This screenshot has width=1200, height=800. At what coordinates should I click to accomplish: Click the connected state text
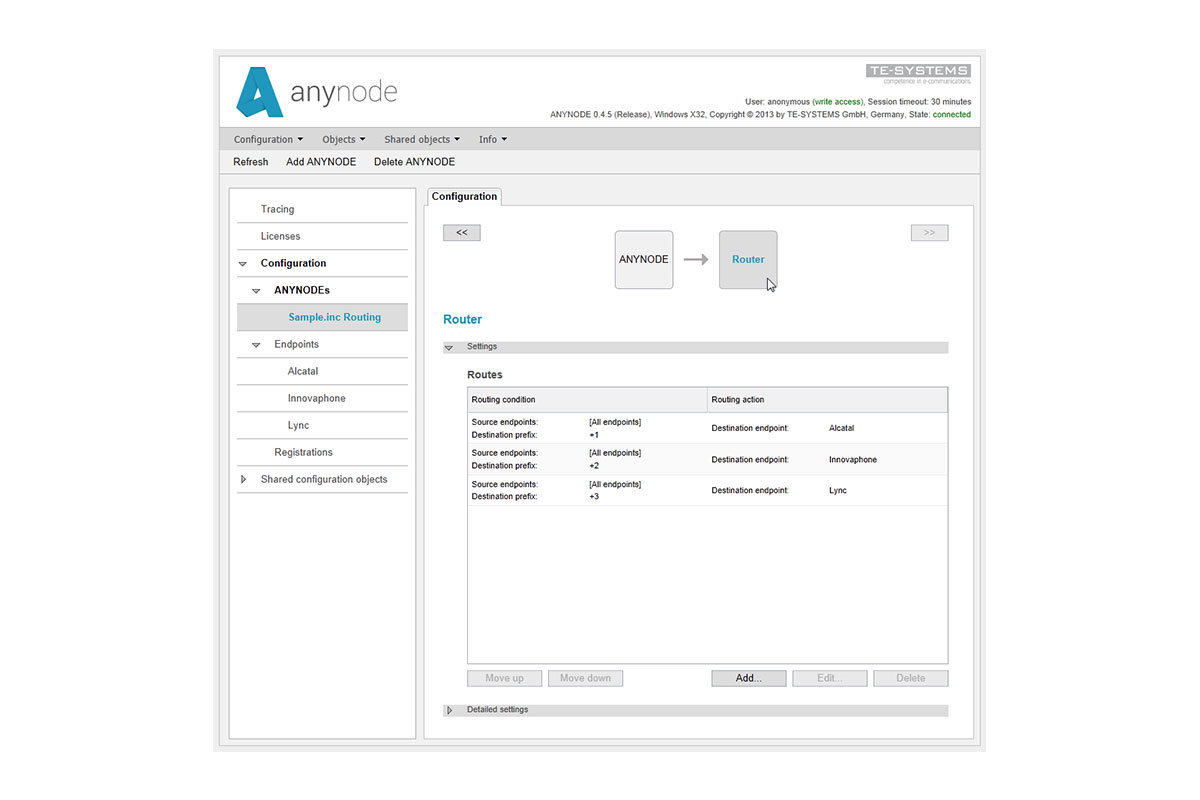coord(952,115)
